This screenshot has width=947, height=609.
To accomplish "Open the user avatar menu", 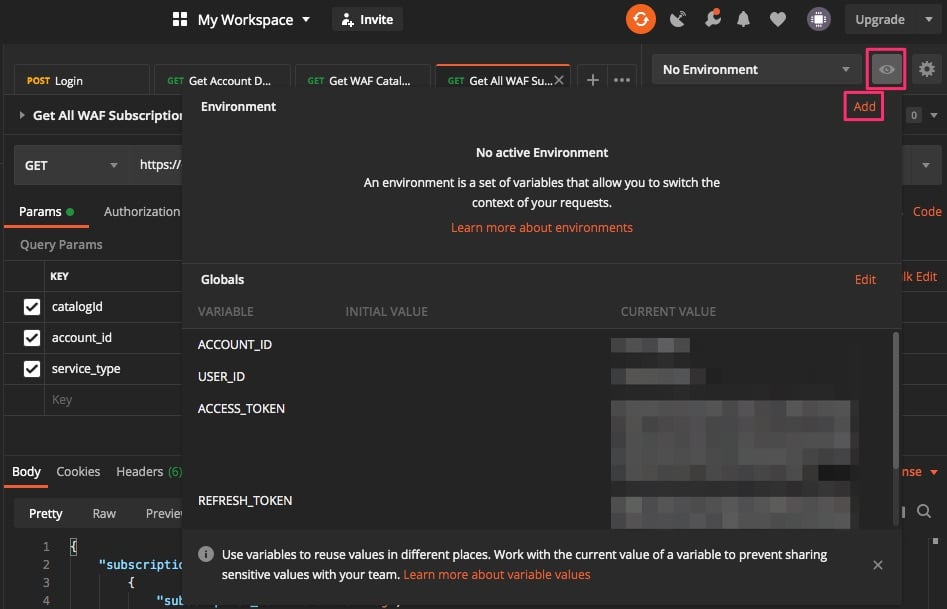I will 818,19.
